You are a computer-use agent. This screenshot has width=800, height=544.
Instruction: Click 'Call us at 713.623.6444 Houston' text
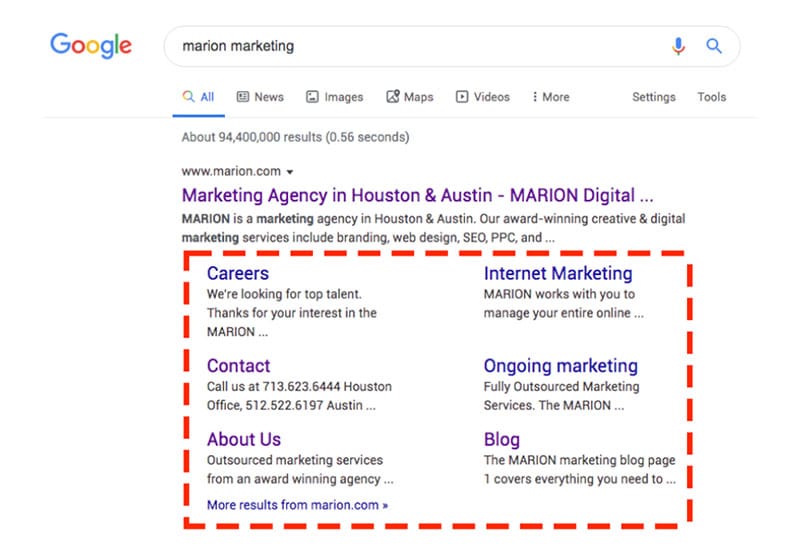point(299,387)
